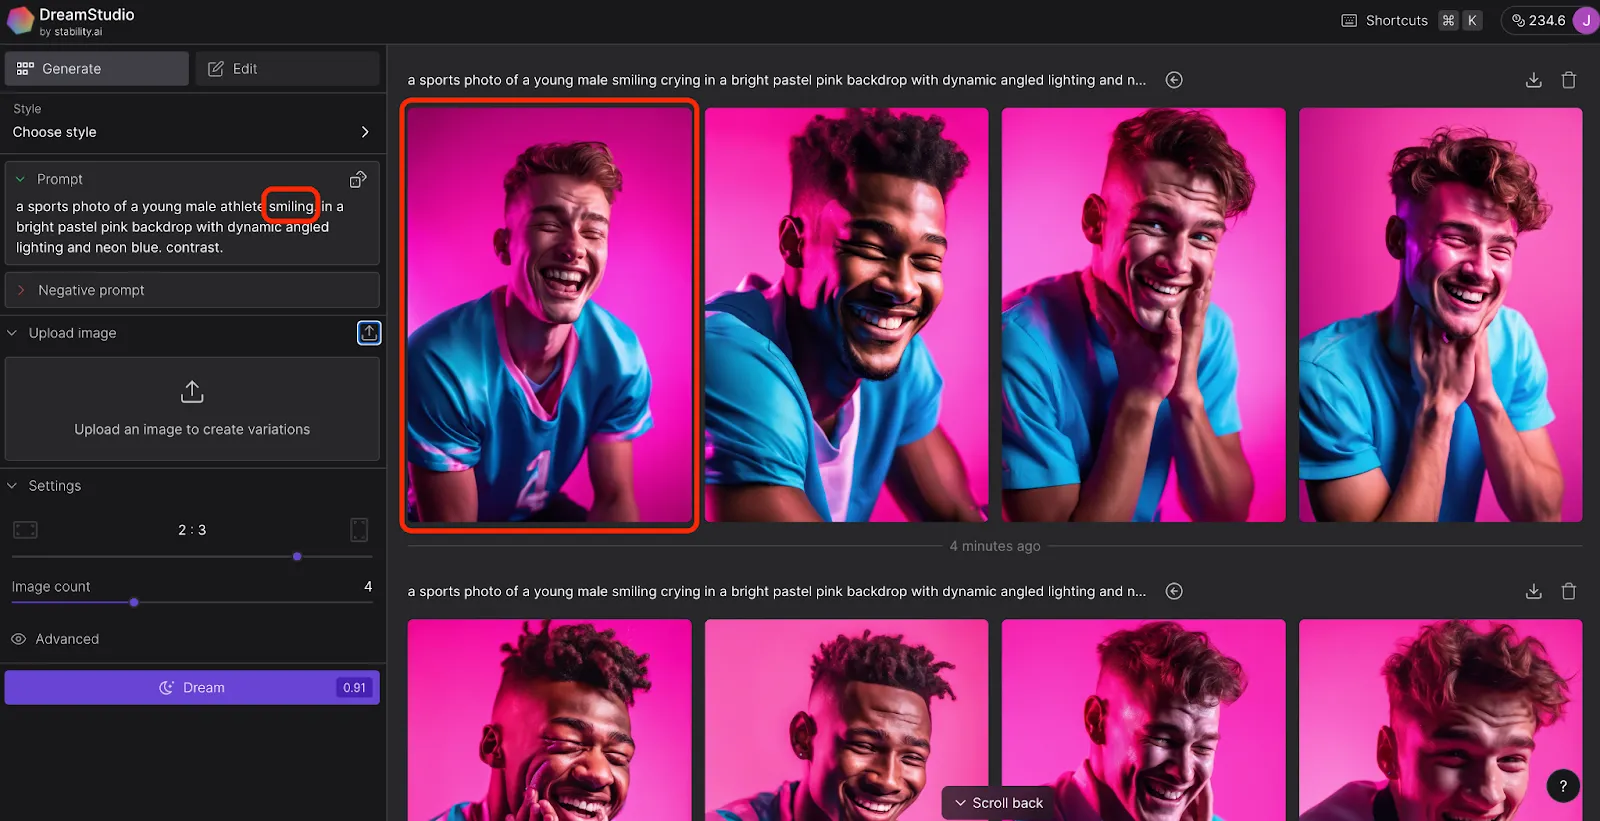Download the first generation batch
Image resolution: width=1600 pixels, height=821 pixels.
point(1533,80)
